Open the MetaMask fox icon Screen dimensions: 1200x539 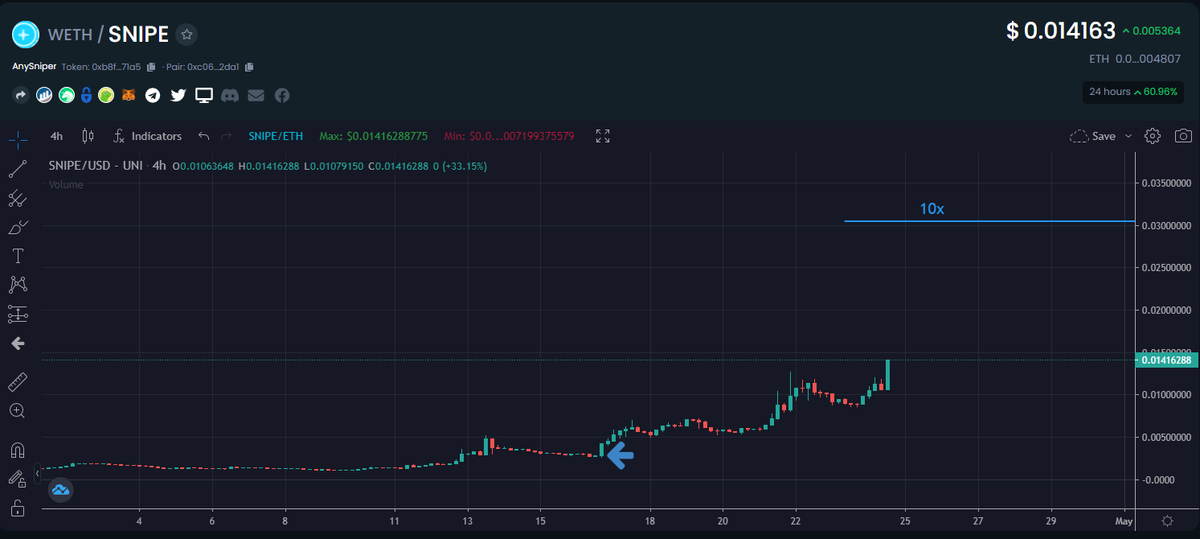129,96
